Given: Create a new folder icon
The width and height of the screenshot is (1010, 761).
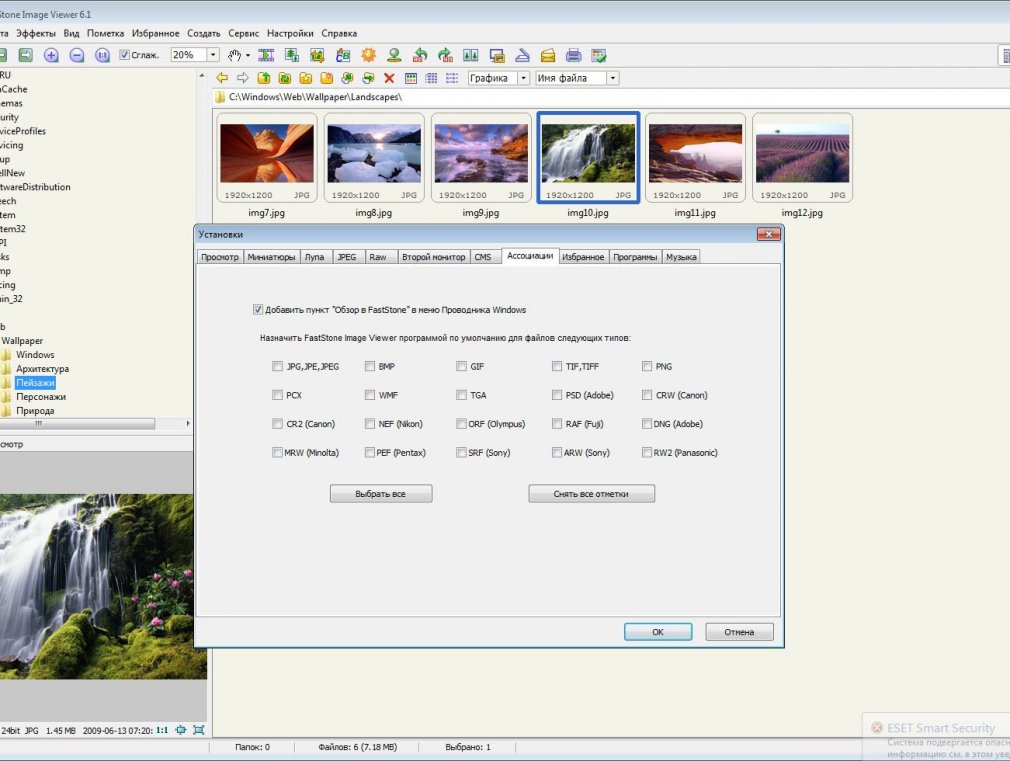Looking at the screenshot, I should [x=327, y=78].
